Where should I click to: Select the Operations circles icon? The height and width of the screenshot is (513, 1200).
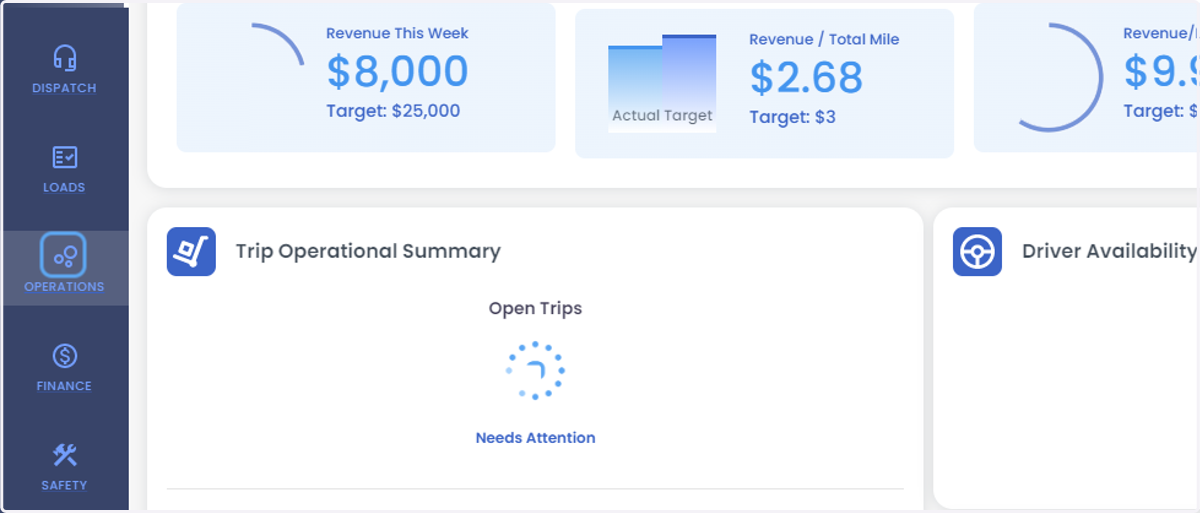click(x=63, y=255)
